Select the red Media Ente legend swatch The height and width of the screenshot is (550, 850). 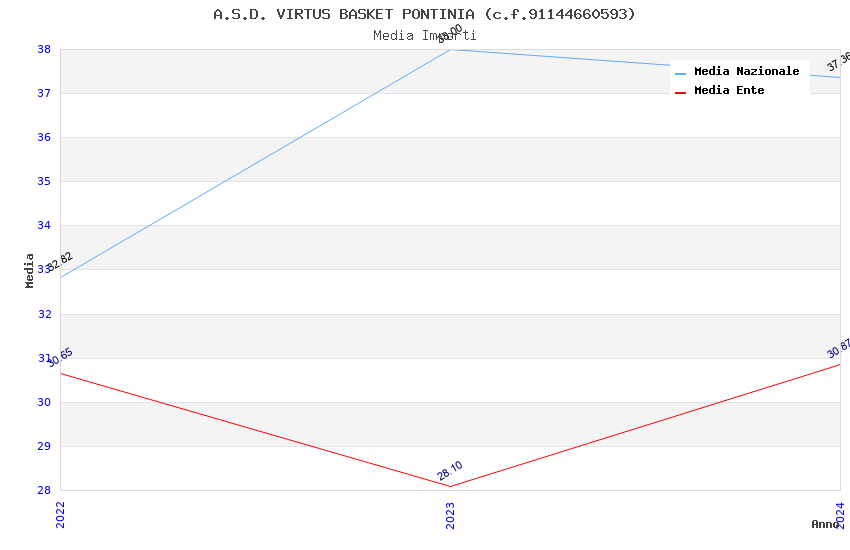pos(680,93)
